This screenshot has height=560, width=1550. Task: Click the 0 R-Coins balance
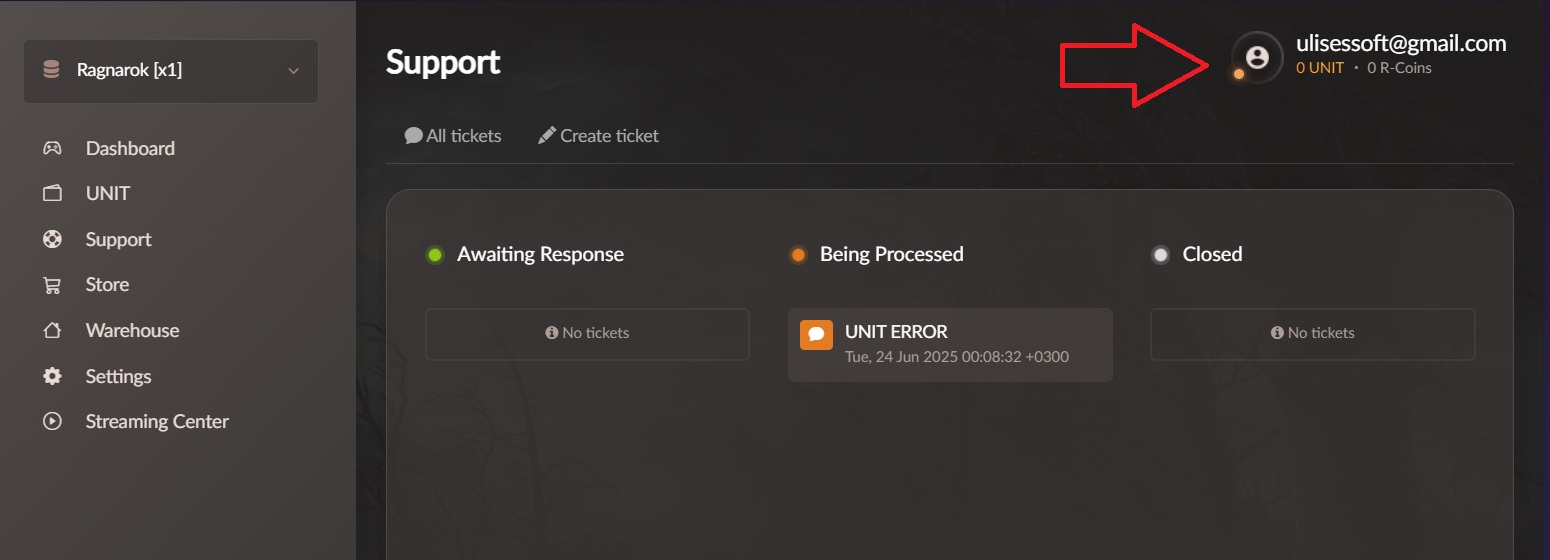(x=1399, y=68)
